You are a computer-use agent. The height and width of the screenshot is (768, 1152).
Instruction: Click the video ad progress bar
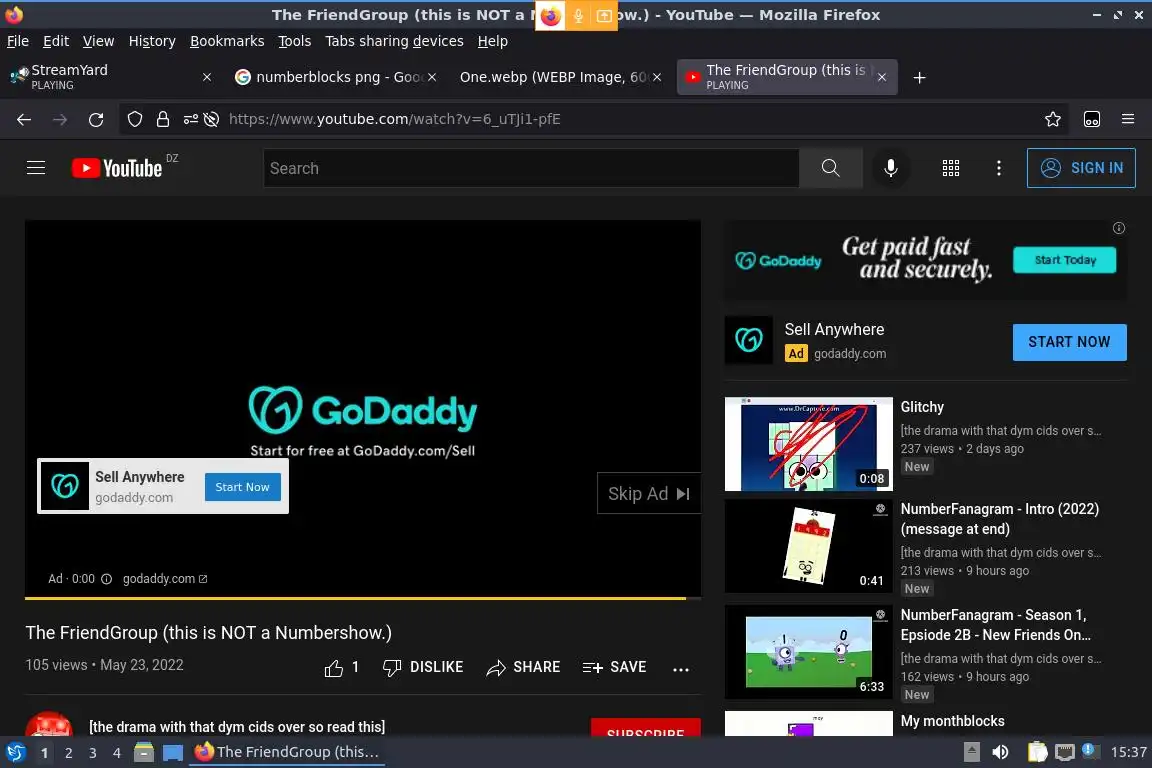pos(363,598)
